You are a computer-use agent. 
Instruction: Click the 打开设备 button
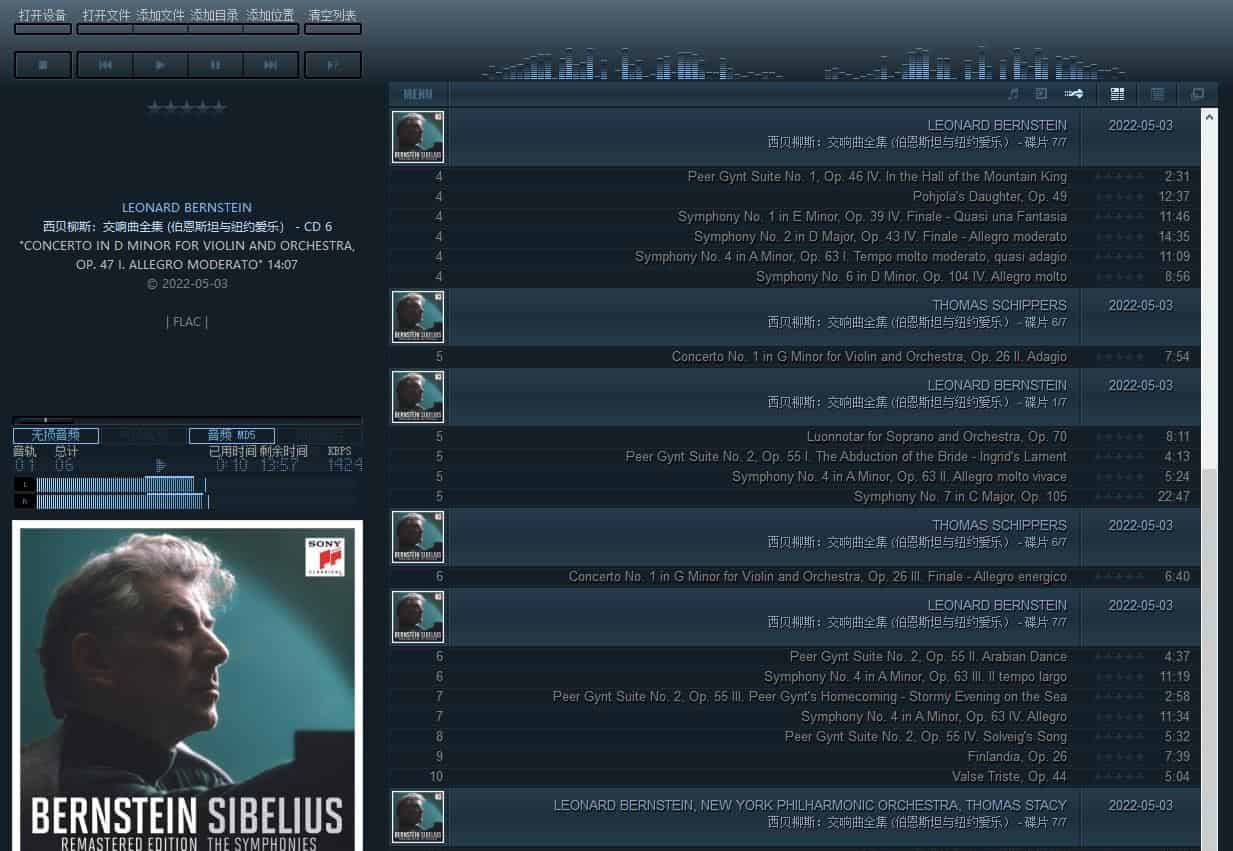coord(43,20)
